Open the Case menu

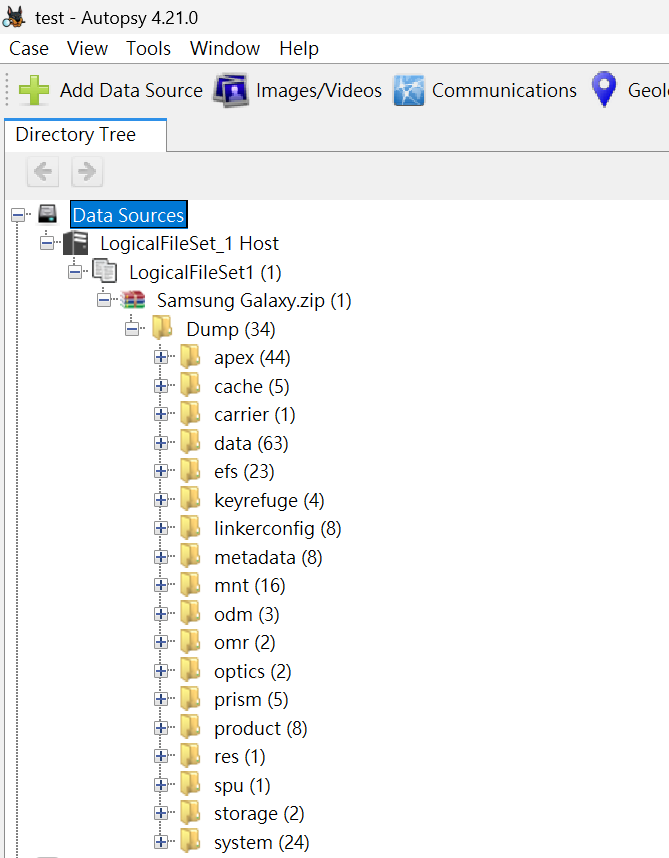point(29,48)
